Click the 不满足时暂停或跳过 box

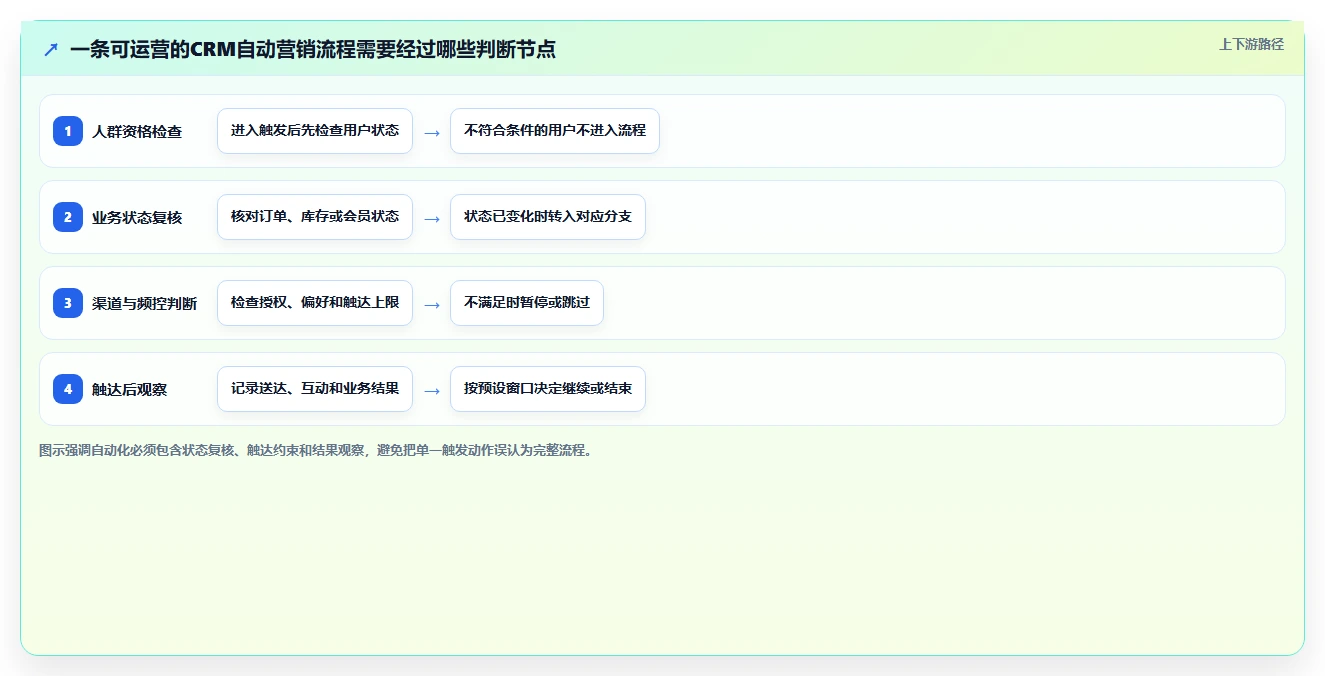pyautogui.click(x=527, y=303)
